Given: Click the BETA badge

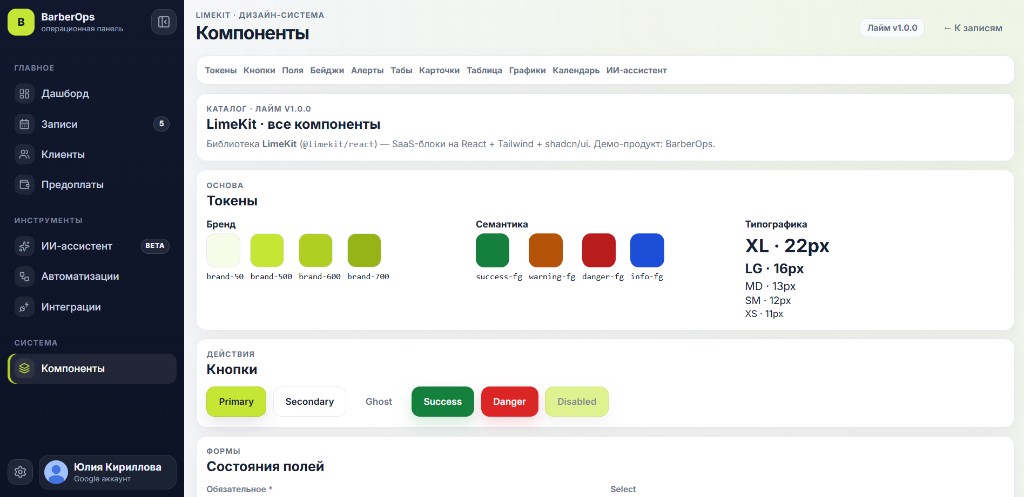Looking at the screenshot, I should [x=155, y=246].
